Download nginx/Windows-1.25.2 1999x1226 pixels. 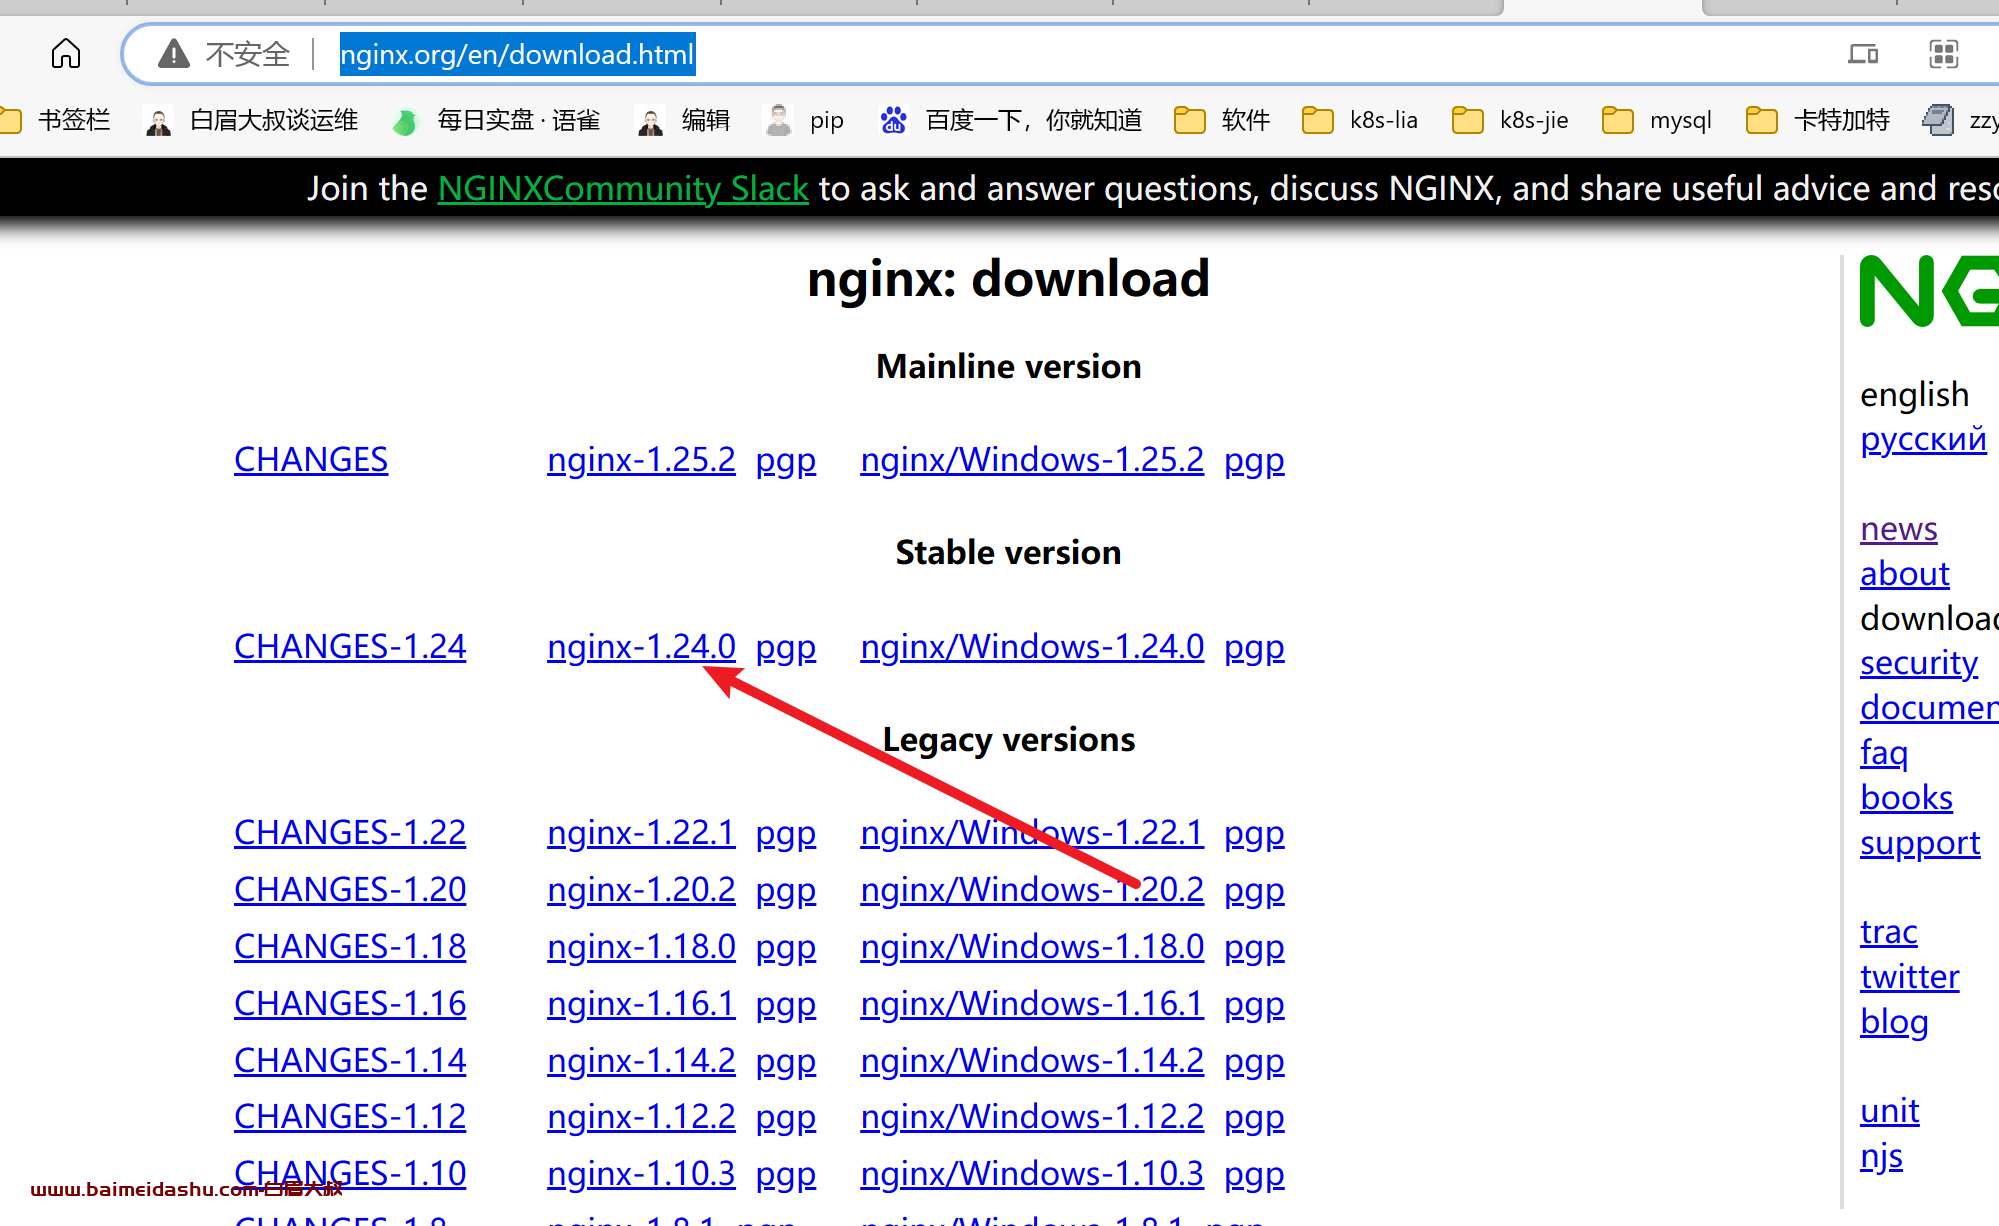point(1032,459)
